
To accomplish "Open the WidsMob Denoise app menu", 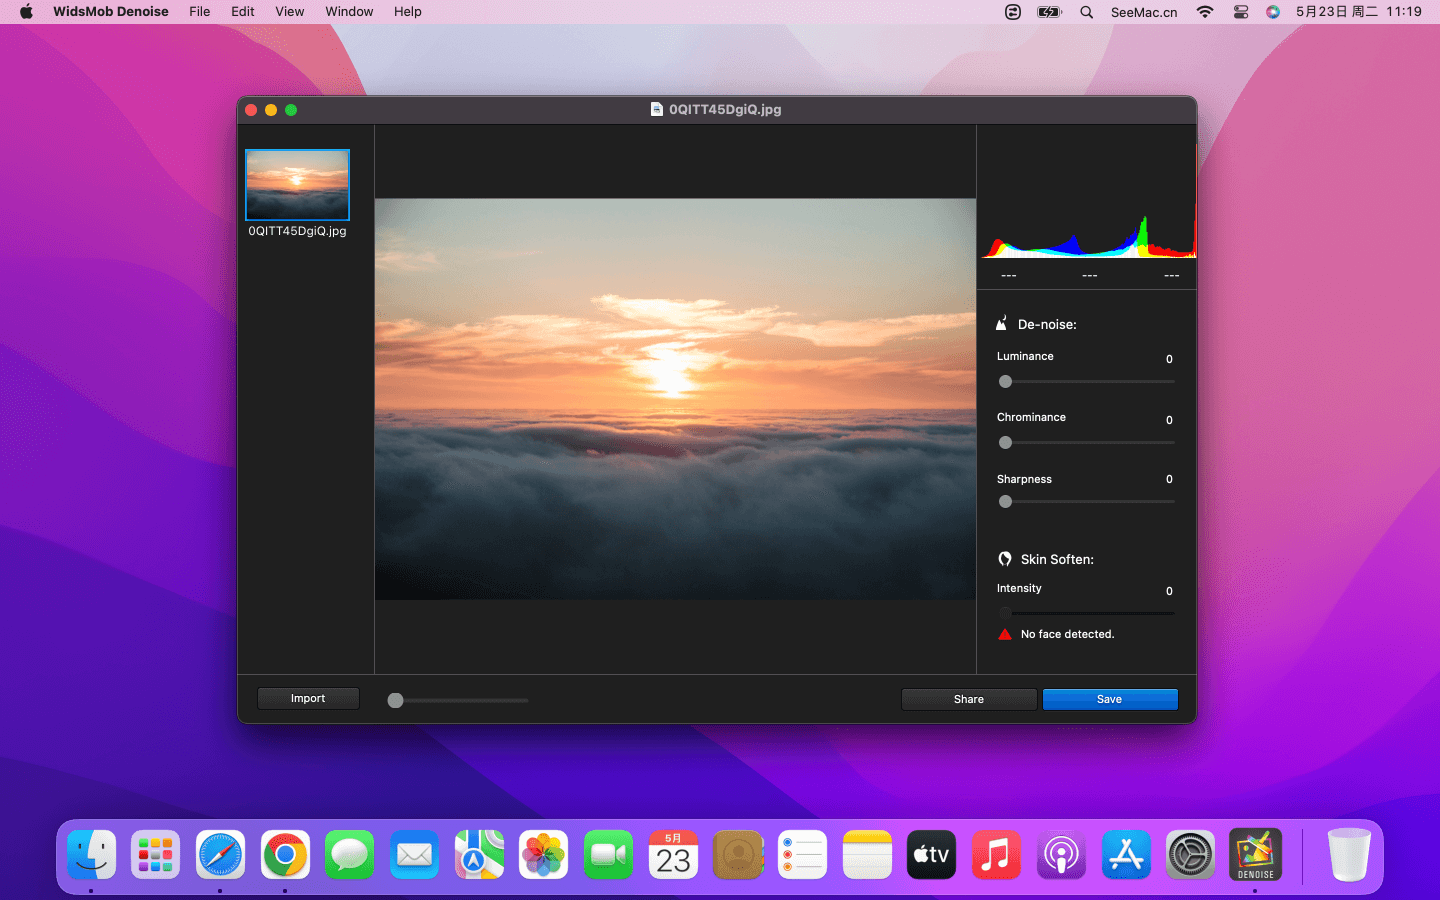I will (x=111, y=12).
